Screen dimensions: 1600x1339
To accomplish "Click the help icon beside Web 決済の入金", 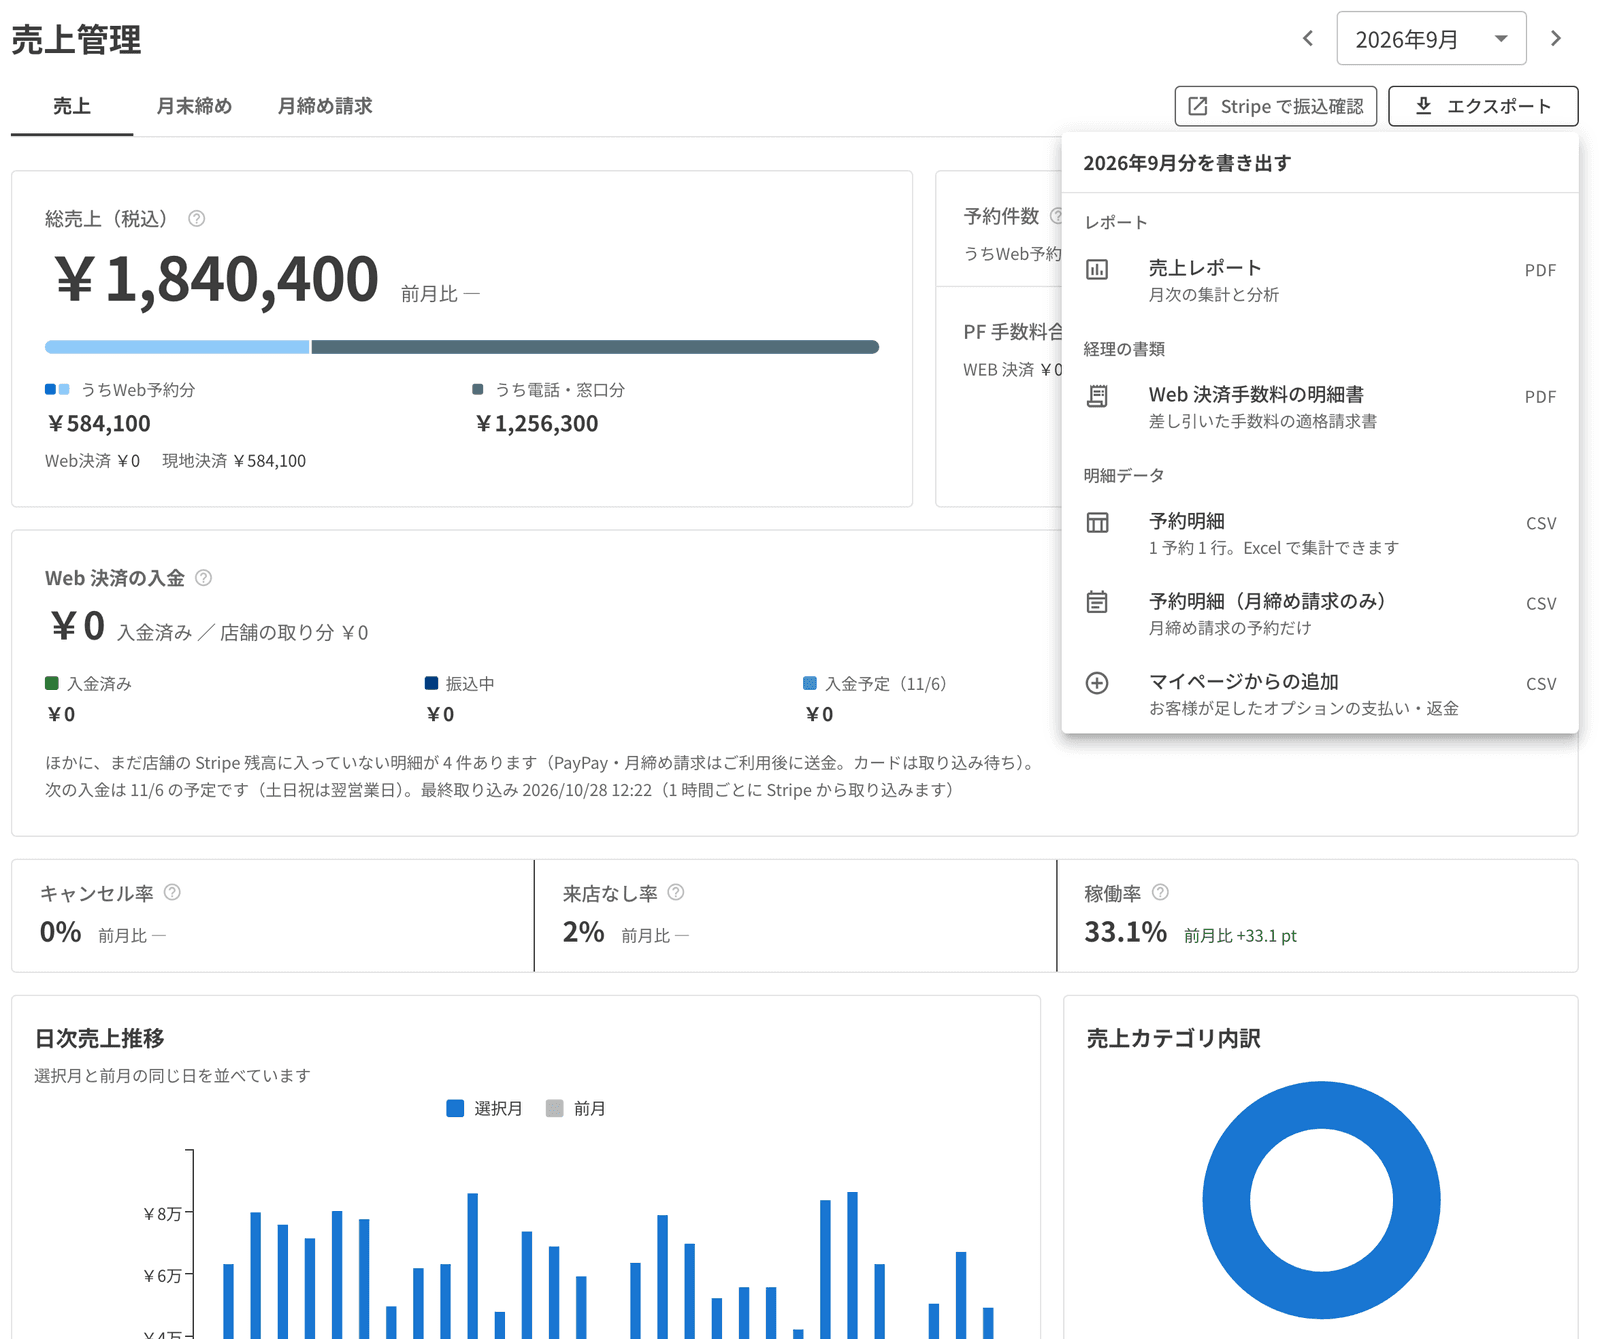I will click(204, 577).
